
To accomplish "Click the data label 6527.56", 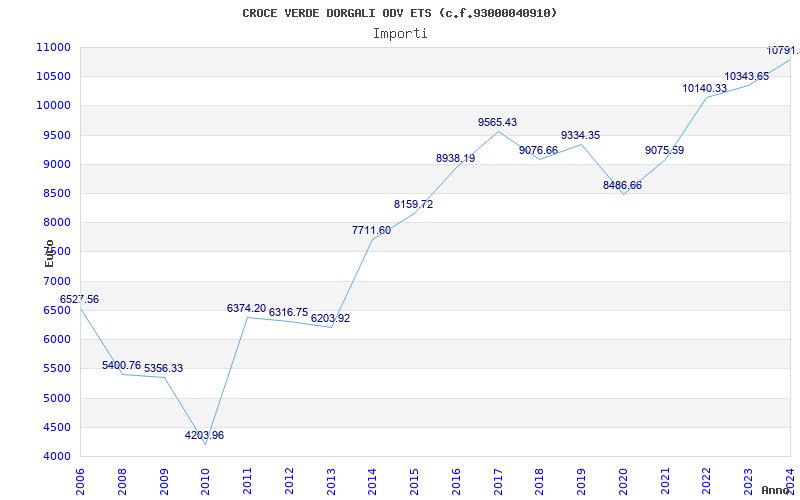I will point(80,299).
